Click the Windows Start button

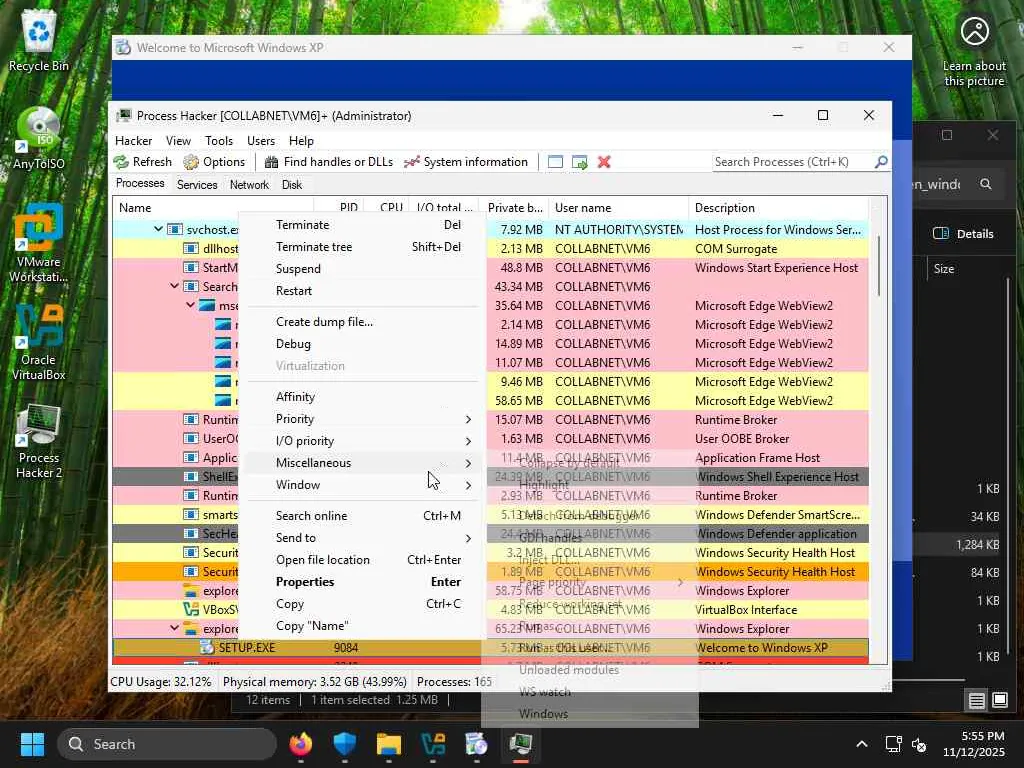(x=32, y=744)
